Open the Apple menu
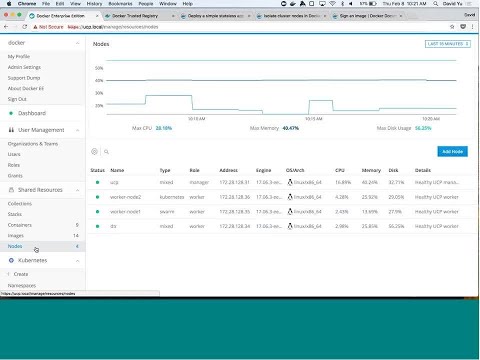This screenshot has height=360, width=480. (9, 4)
